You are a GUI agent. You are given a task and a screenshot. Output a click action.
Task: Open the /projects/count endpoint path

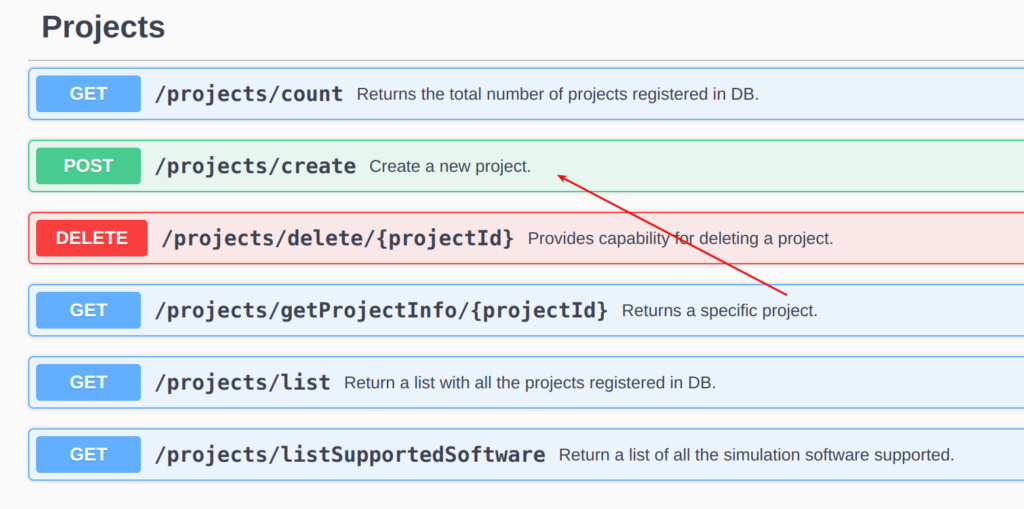[x=249, y=94]
